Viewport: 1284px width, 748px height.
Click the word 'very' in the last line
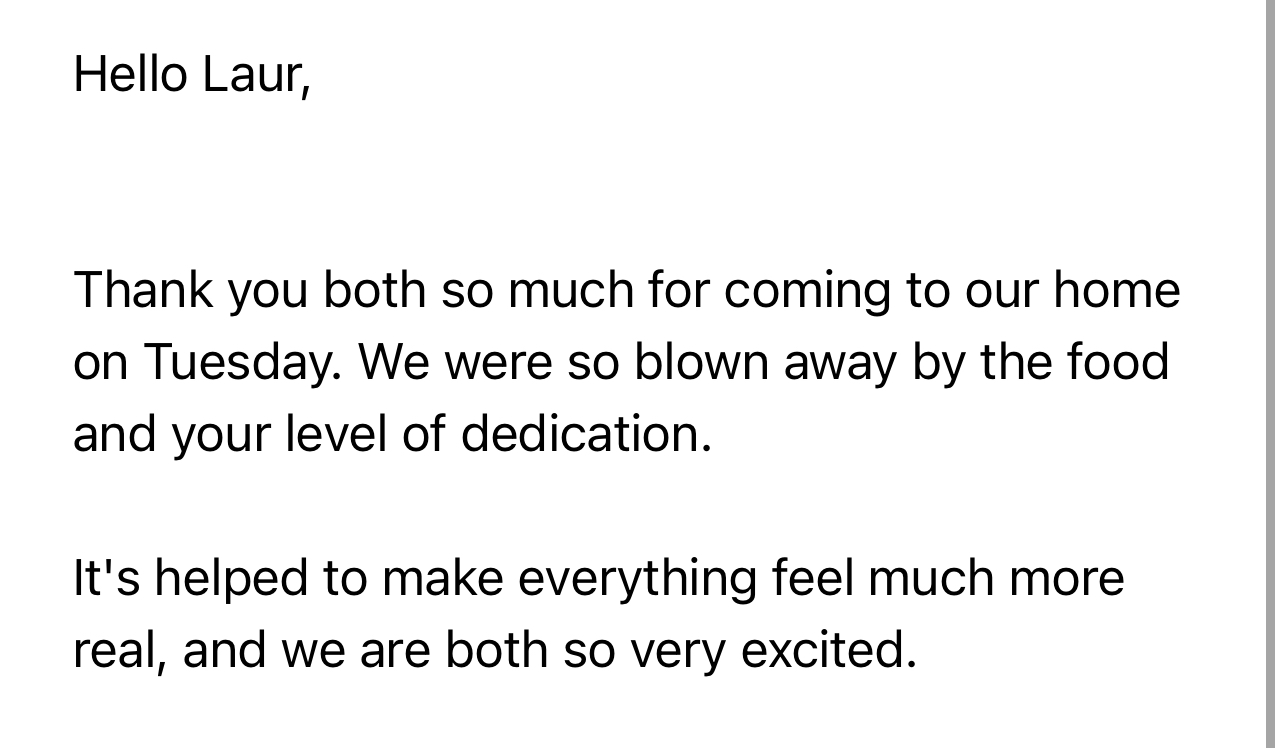(677, 652)
